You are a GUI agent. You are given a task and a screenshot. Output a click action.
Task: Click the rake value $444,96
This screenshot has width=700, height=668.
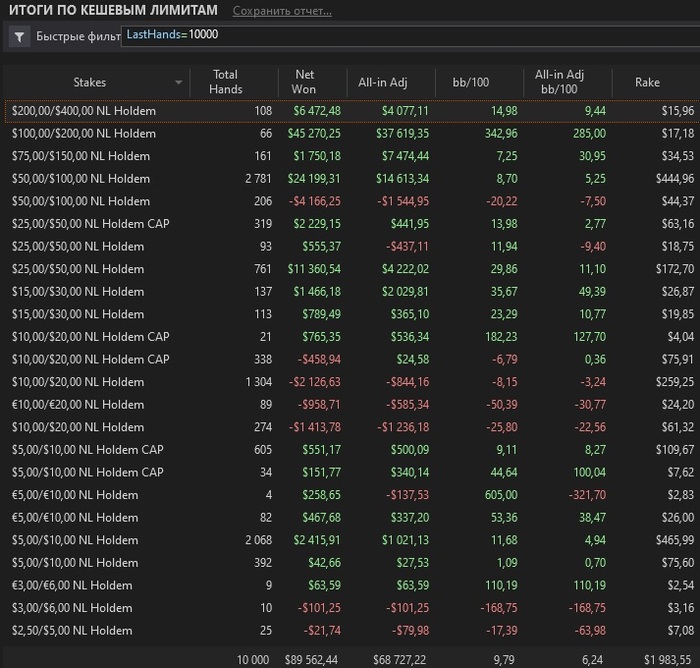(x=675, y=179)
